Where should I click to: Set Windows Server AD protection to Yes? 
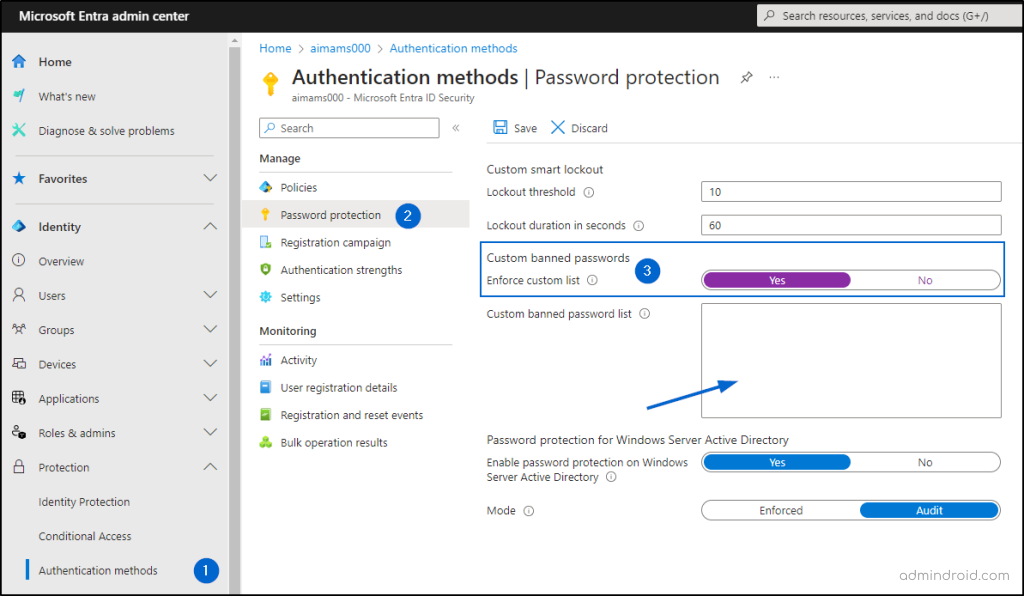(776, 462)
